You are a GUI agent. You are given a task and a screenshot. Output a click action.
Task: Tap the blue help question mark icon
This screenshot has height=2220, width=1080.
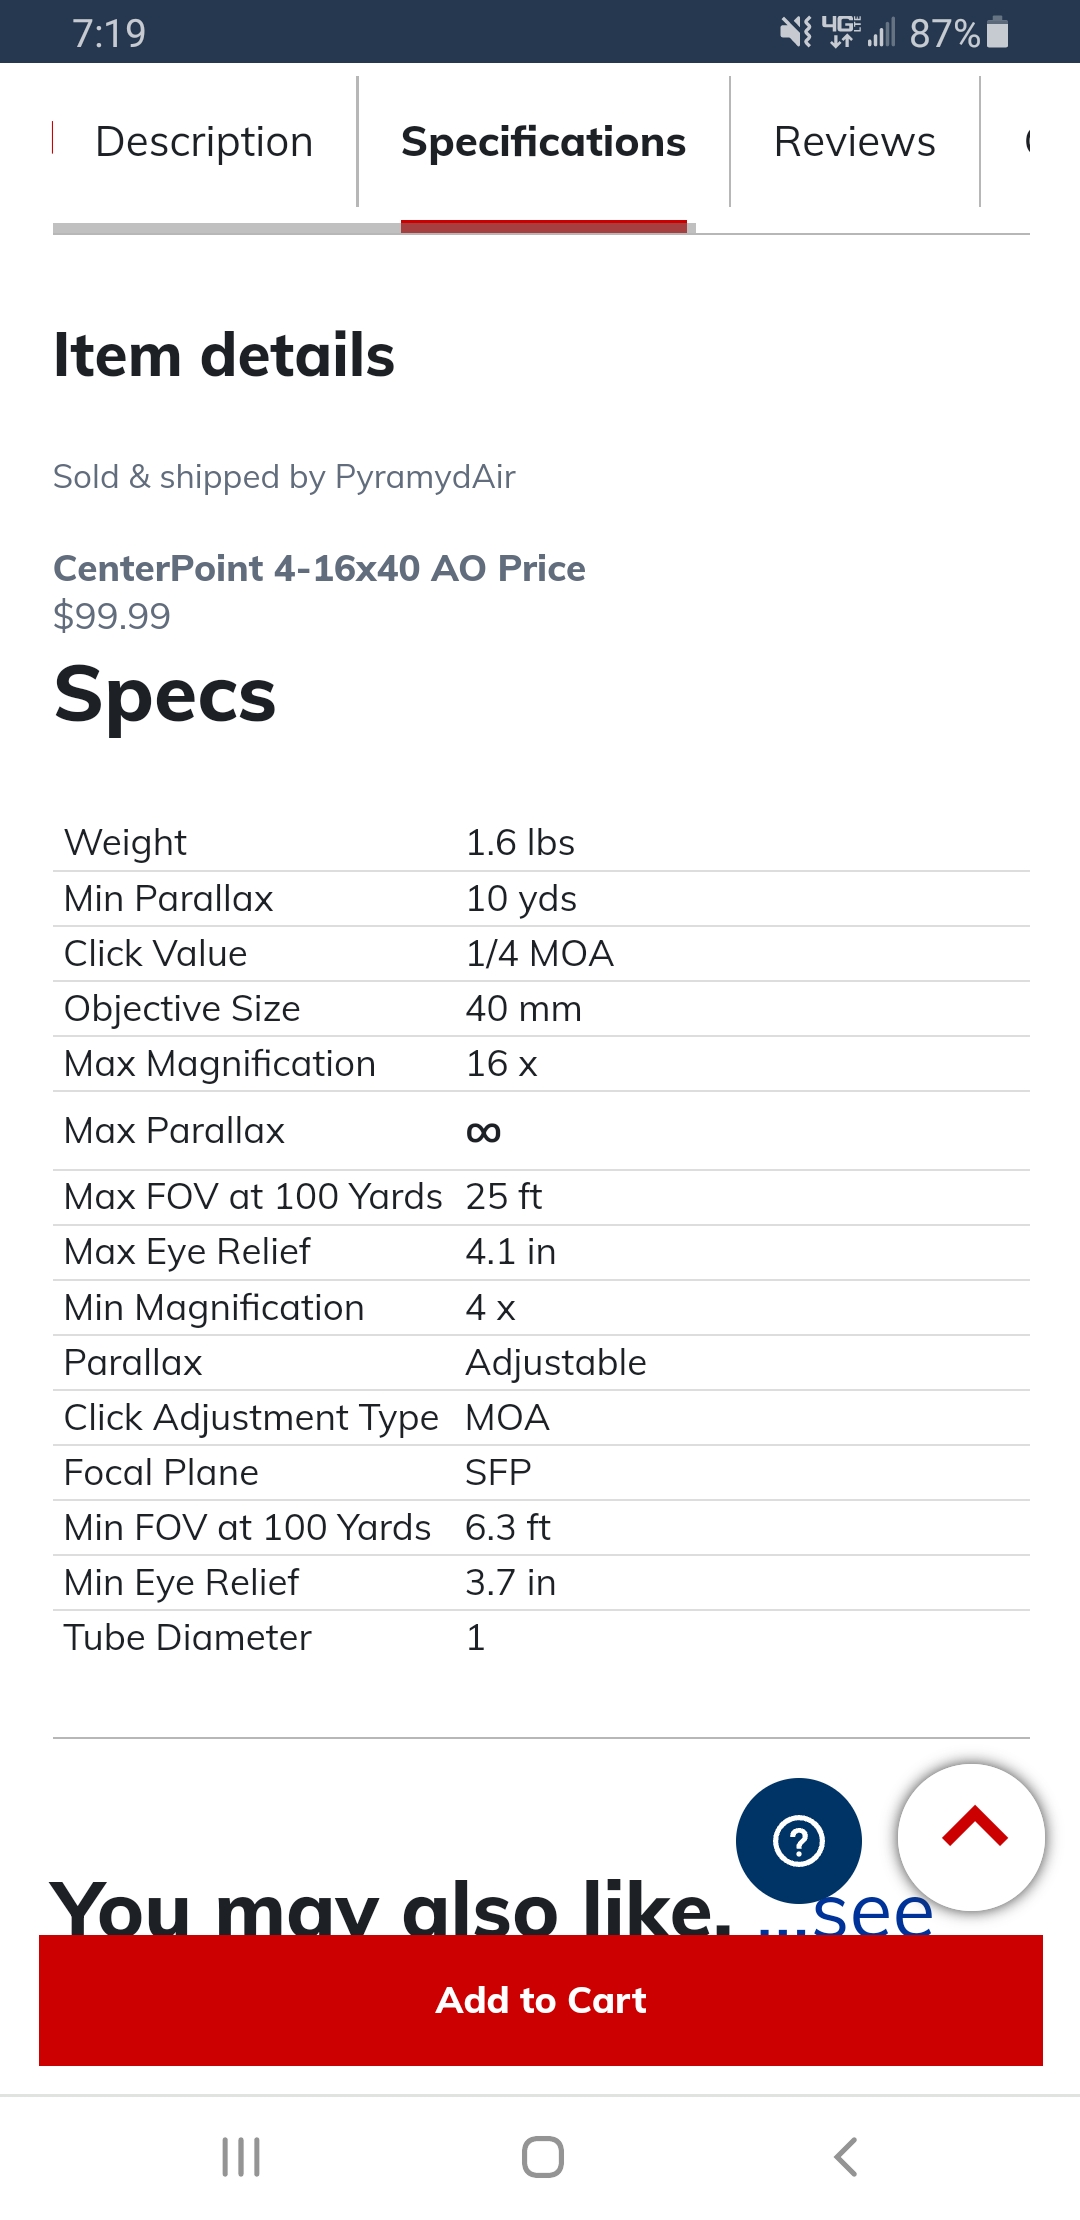798,1841
